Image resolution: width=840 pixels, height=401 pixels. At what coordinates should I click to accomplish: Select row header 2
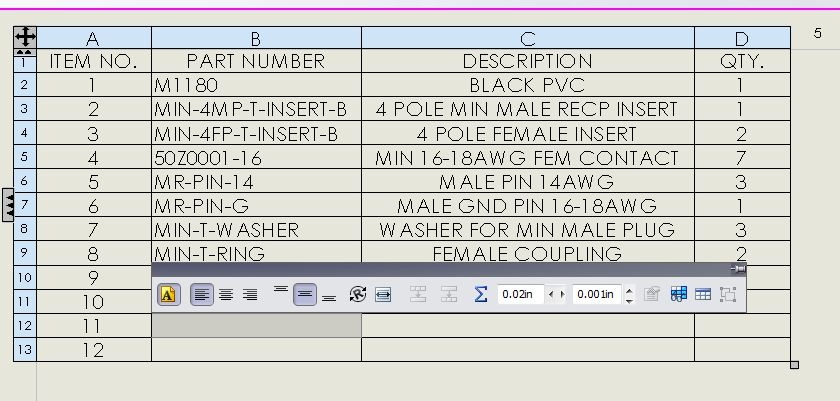25,85
